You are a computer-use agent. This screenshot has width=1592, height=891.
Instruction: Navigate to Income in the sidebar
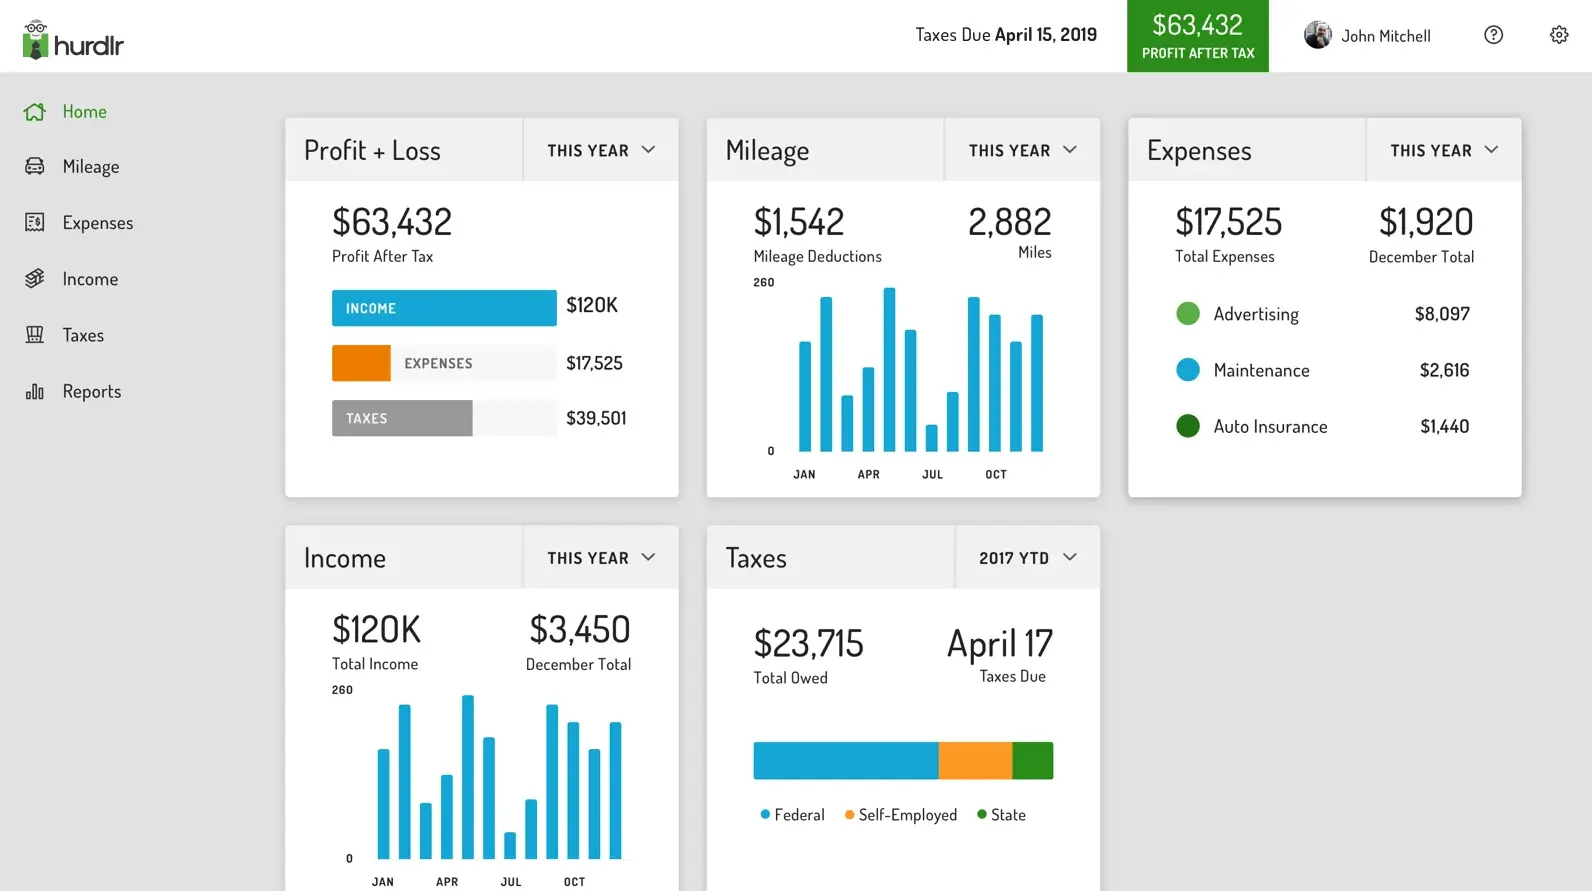(x=90, y=279)
